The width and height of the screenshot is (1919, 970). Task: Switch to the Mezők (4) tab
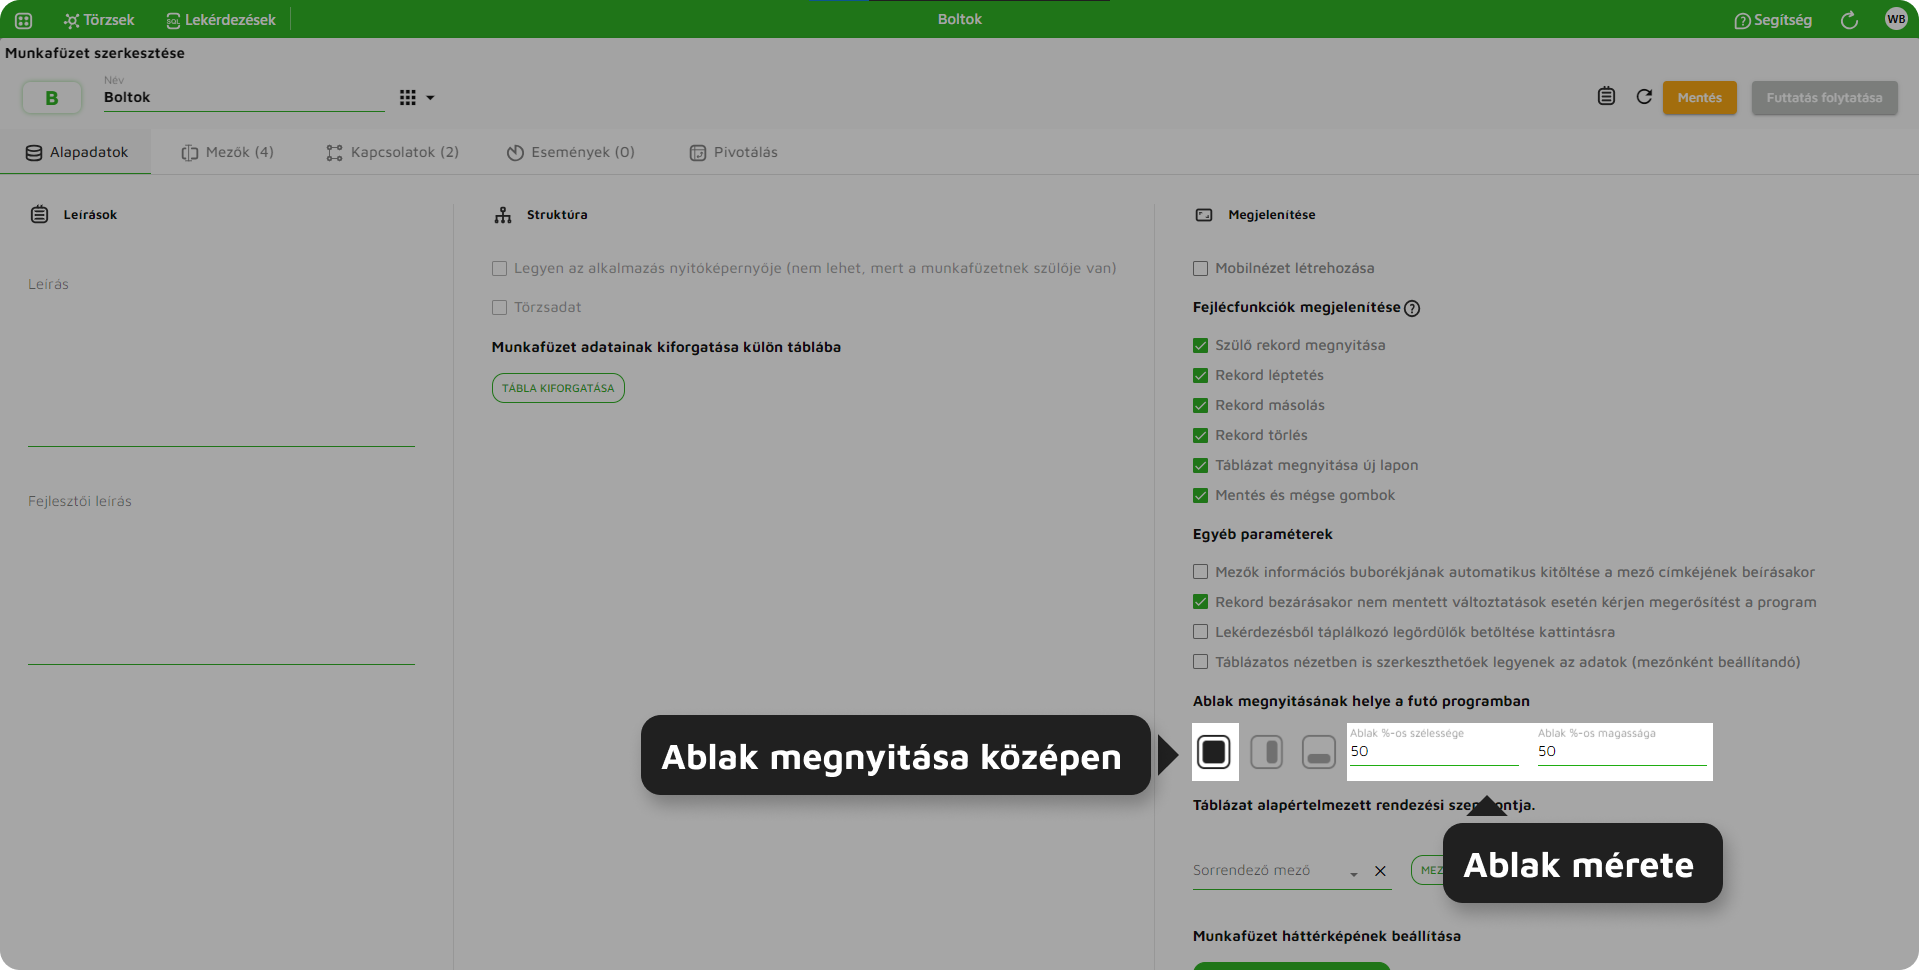[x=227, y=152]
